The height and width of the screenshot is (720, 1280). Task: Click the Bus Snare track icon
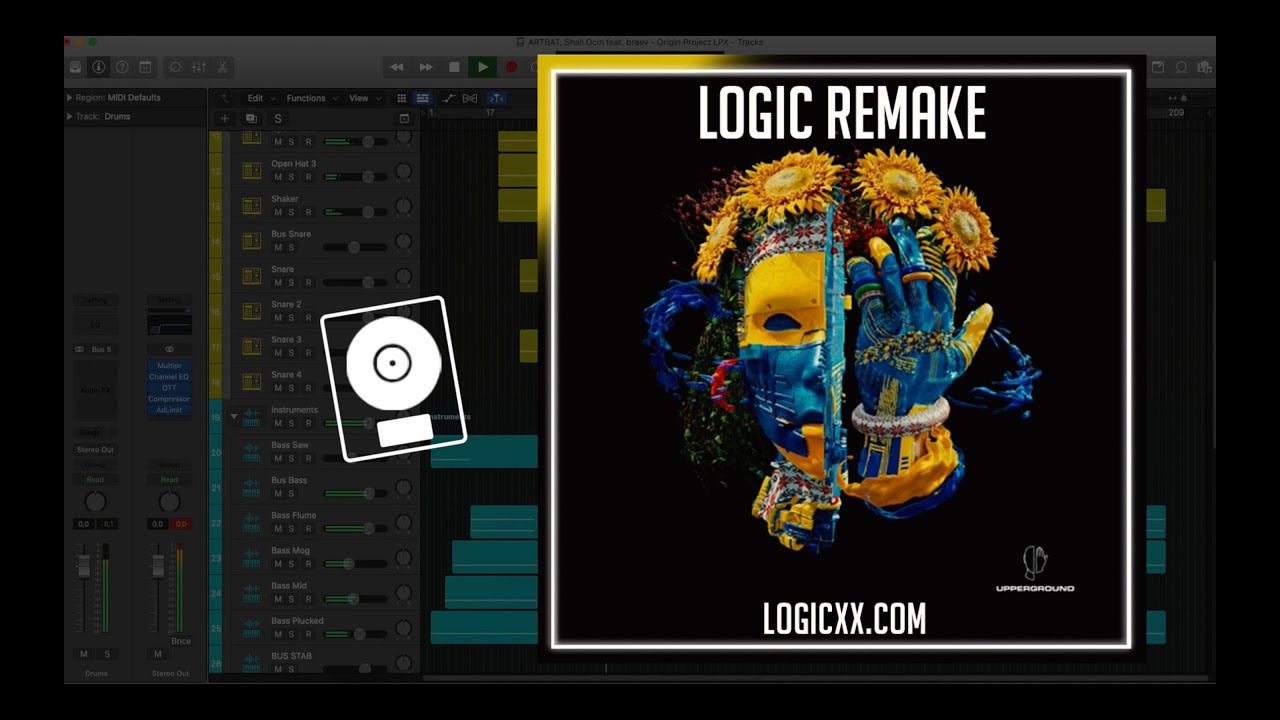251,241
